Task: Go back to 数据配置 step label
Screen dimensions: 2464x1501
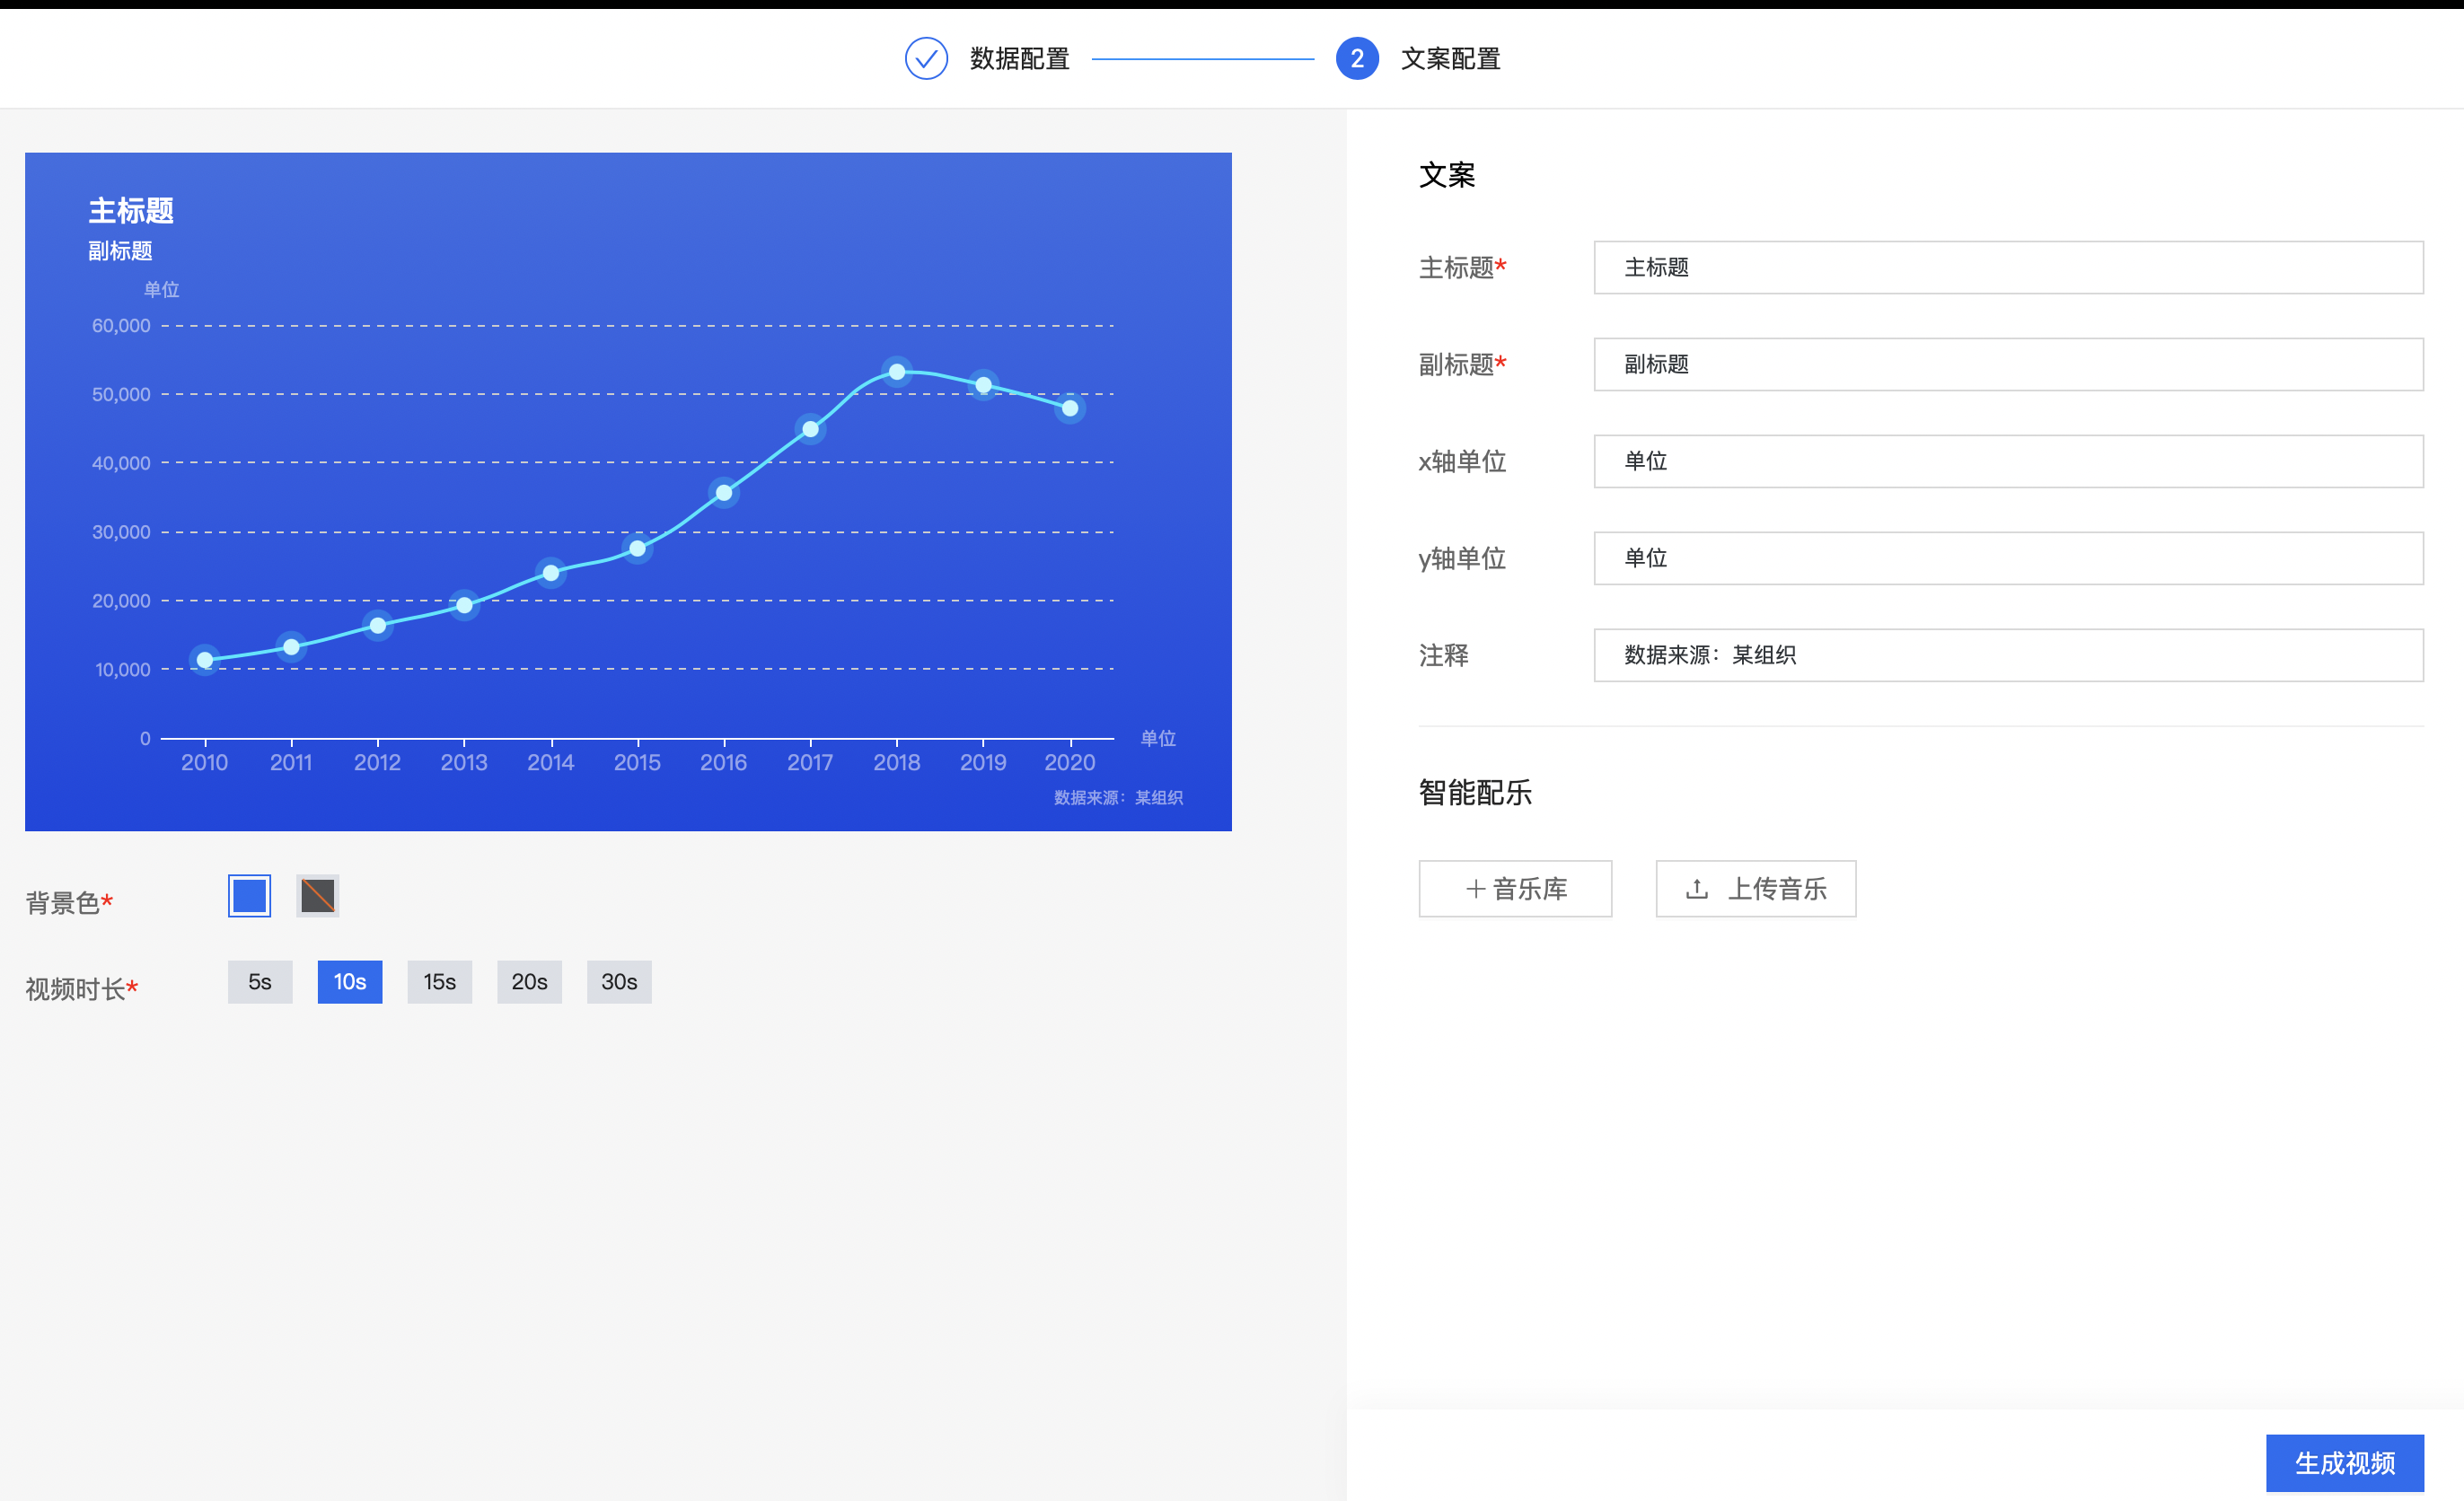Action: pos(1019,59)
